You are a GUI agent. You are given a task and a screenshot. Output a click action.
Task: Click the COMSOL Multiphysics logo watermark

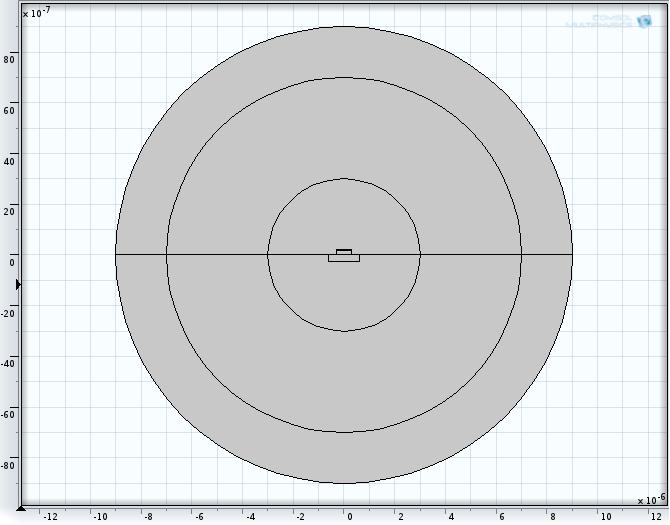608,20
